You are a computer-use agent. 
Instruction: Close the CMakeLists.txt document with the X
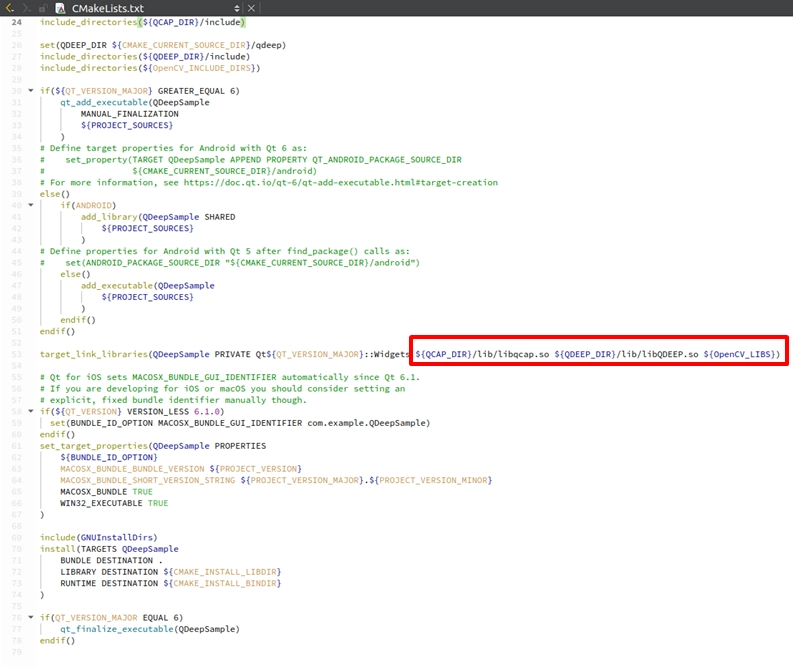[x=251, y=8]
